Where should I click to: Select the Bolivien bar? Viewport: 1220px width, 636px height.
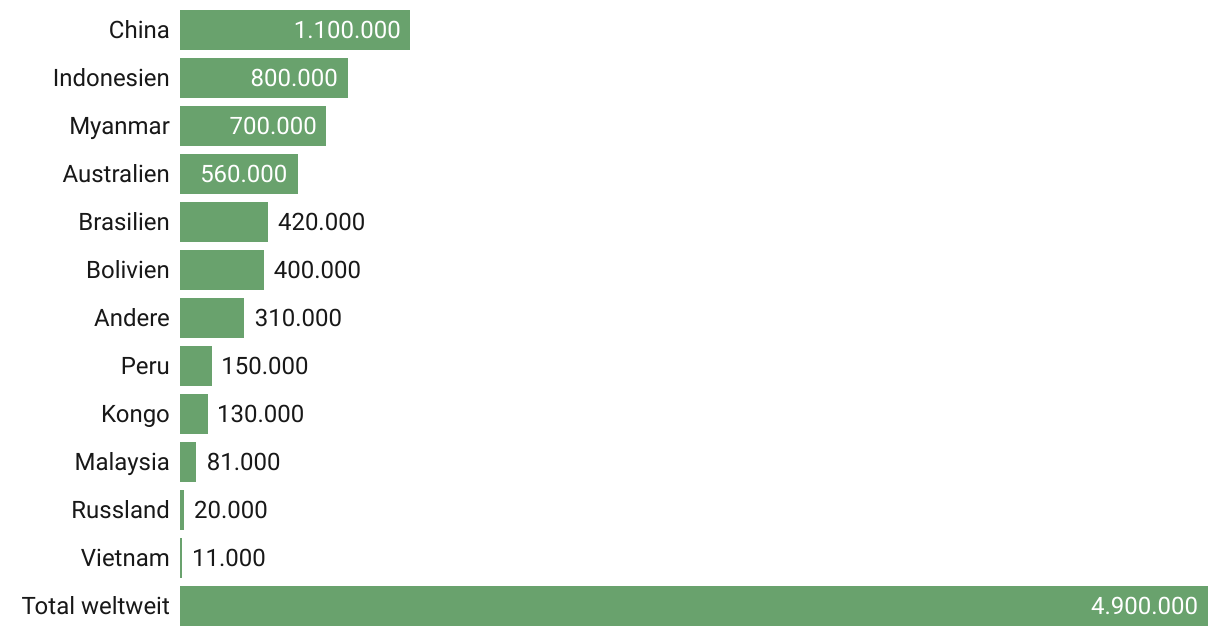(222, 270)
